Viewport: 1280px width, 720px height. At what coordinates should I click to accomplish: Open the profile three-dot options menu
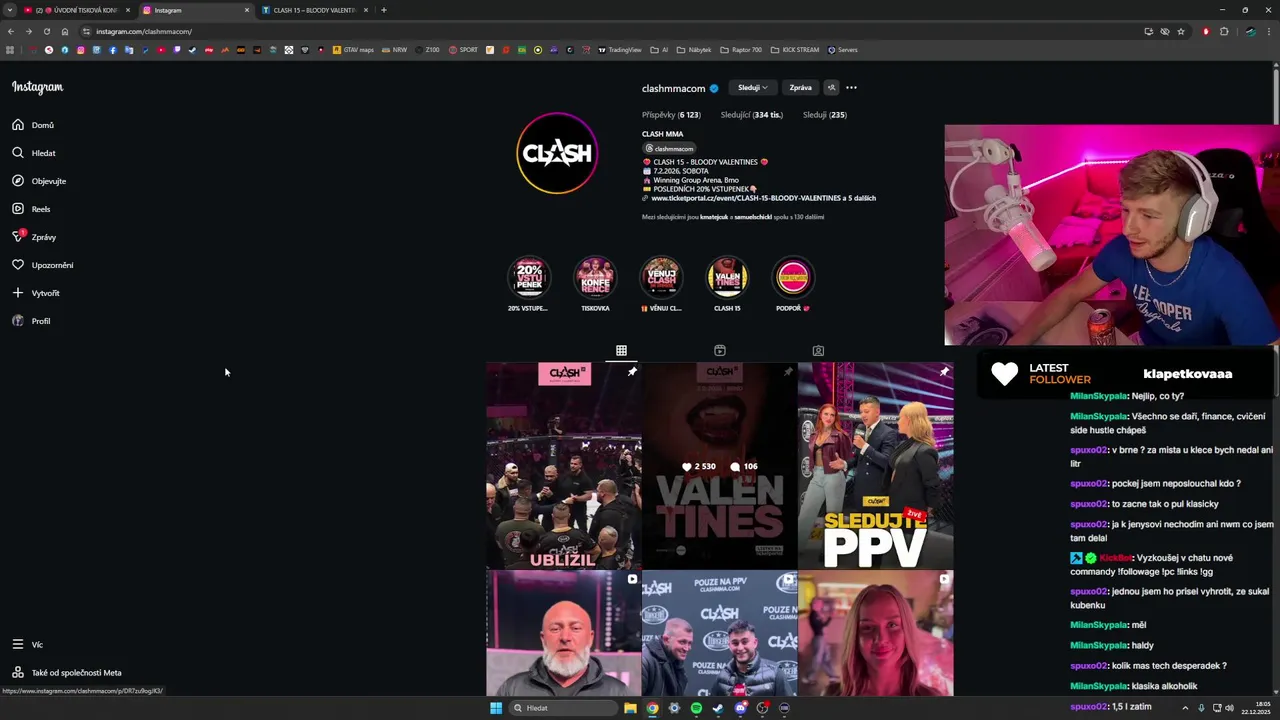click(x=851, y=88)
